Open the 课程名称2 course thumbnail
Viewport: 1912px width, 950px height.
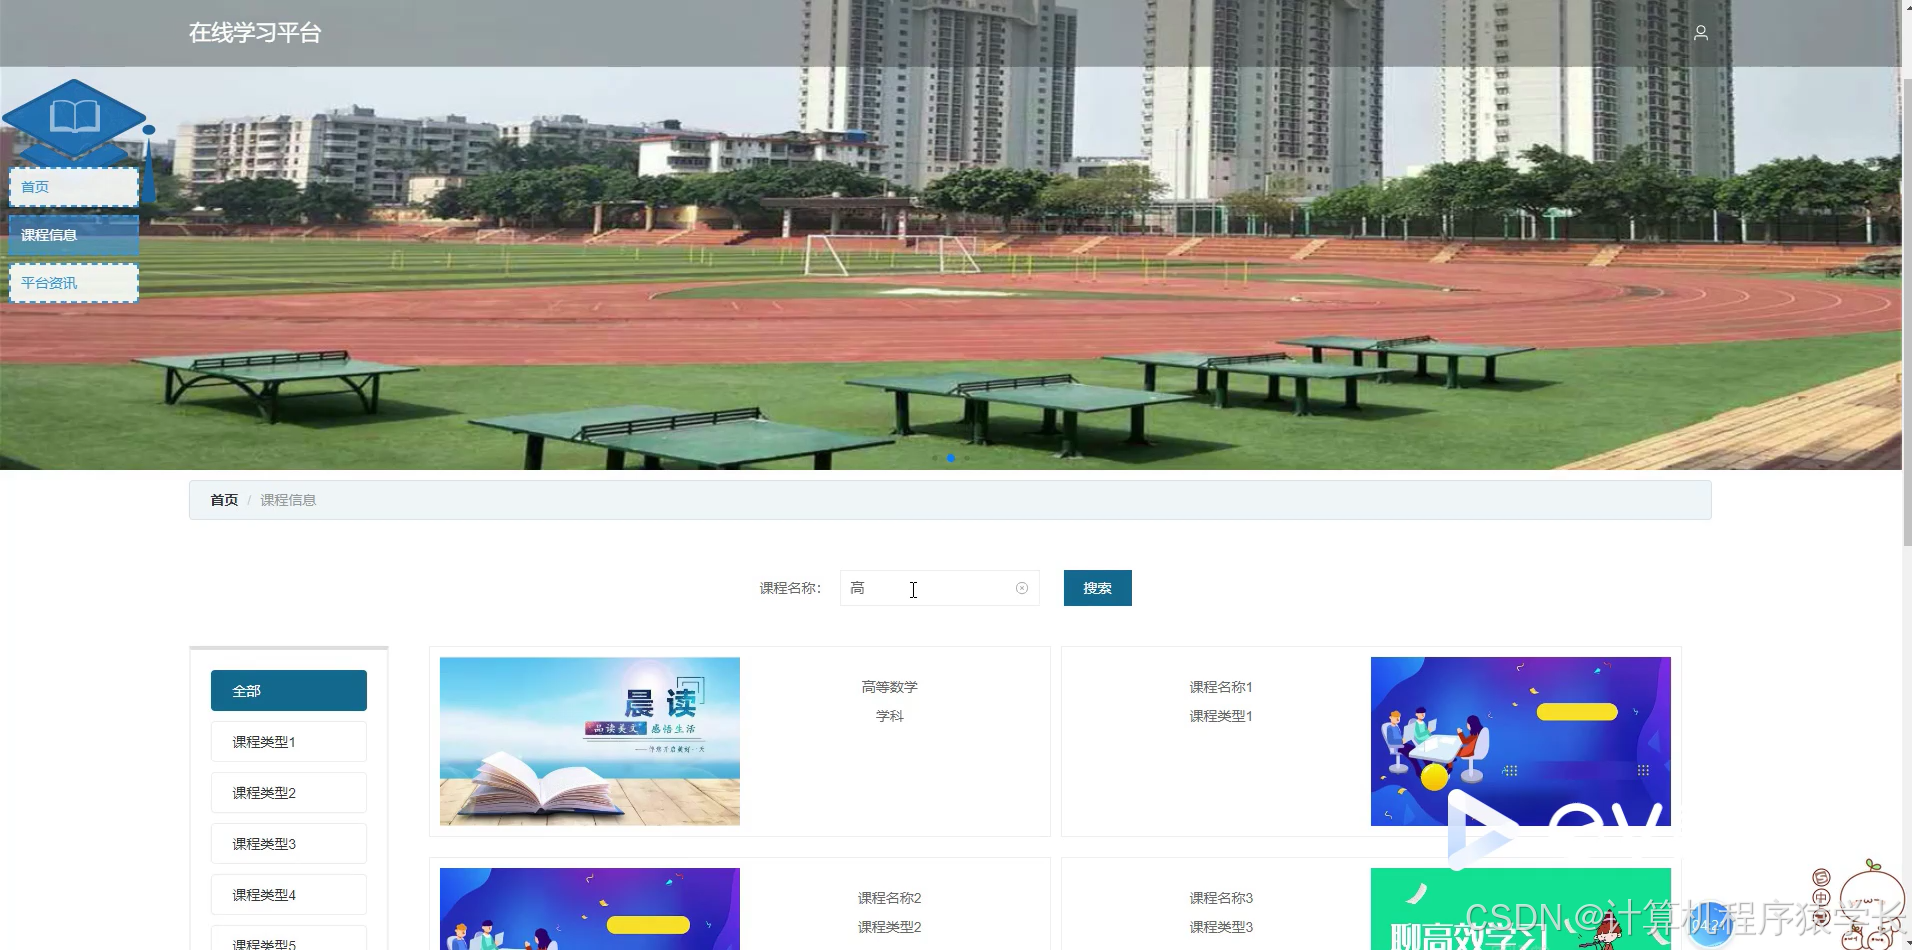click(x=589, y=908)
